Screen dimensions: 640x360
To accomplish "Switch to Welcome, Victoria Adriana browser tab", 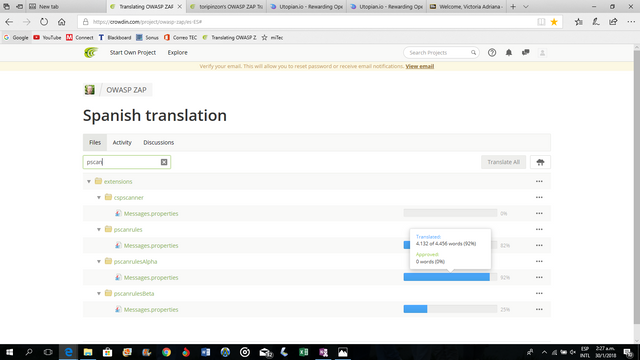I will [x=466, y=7].
